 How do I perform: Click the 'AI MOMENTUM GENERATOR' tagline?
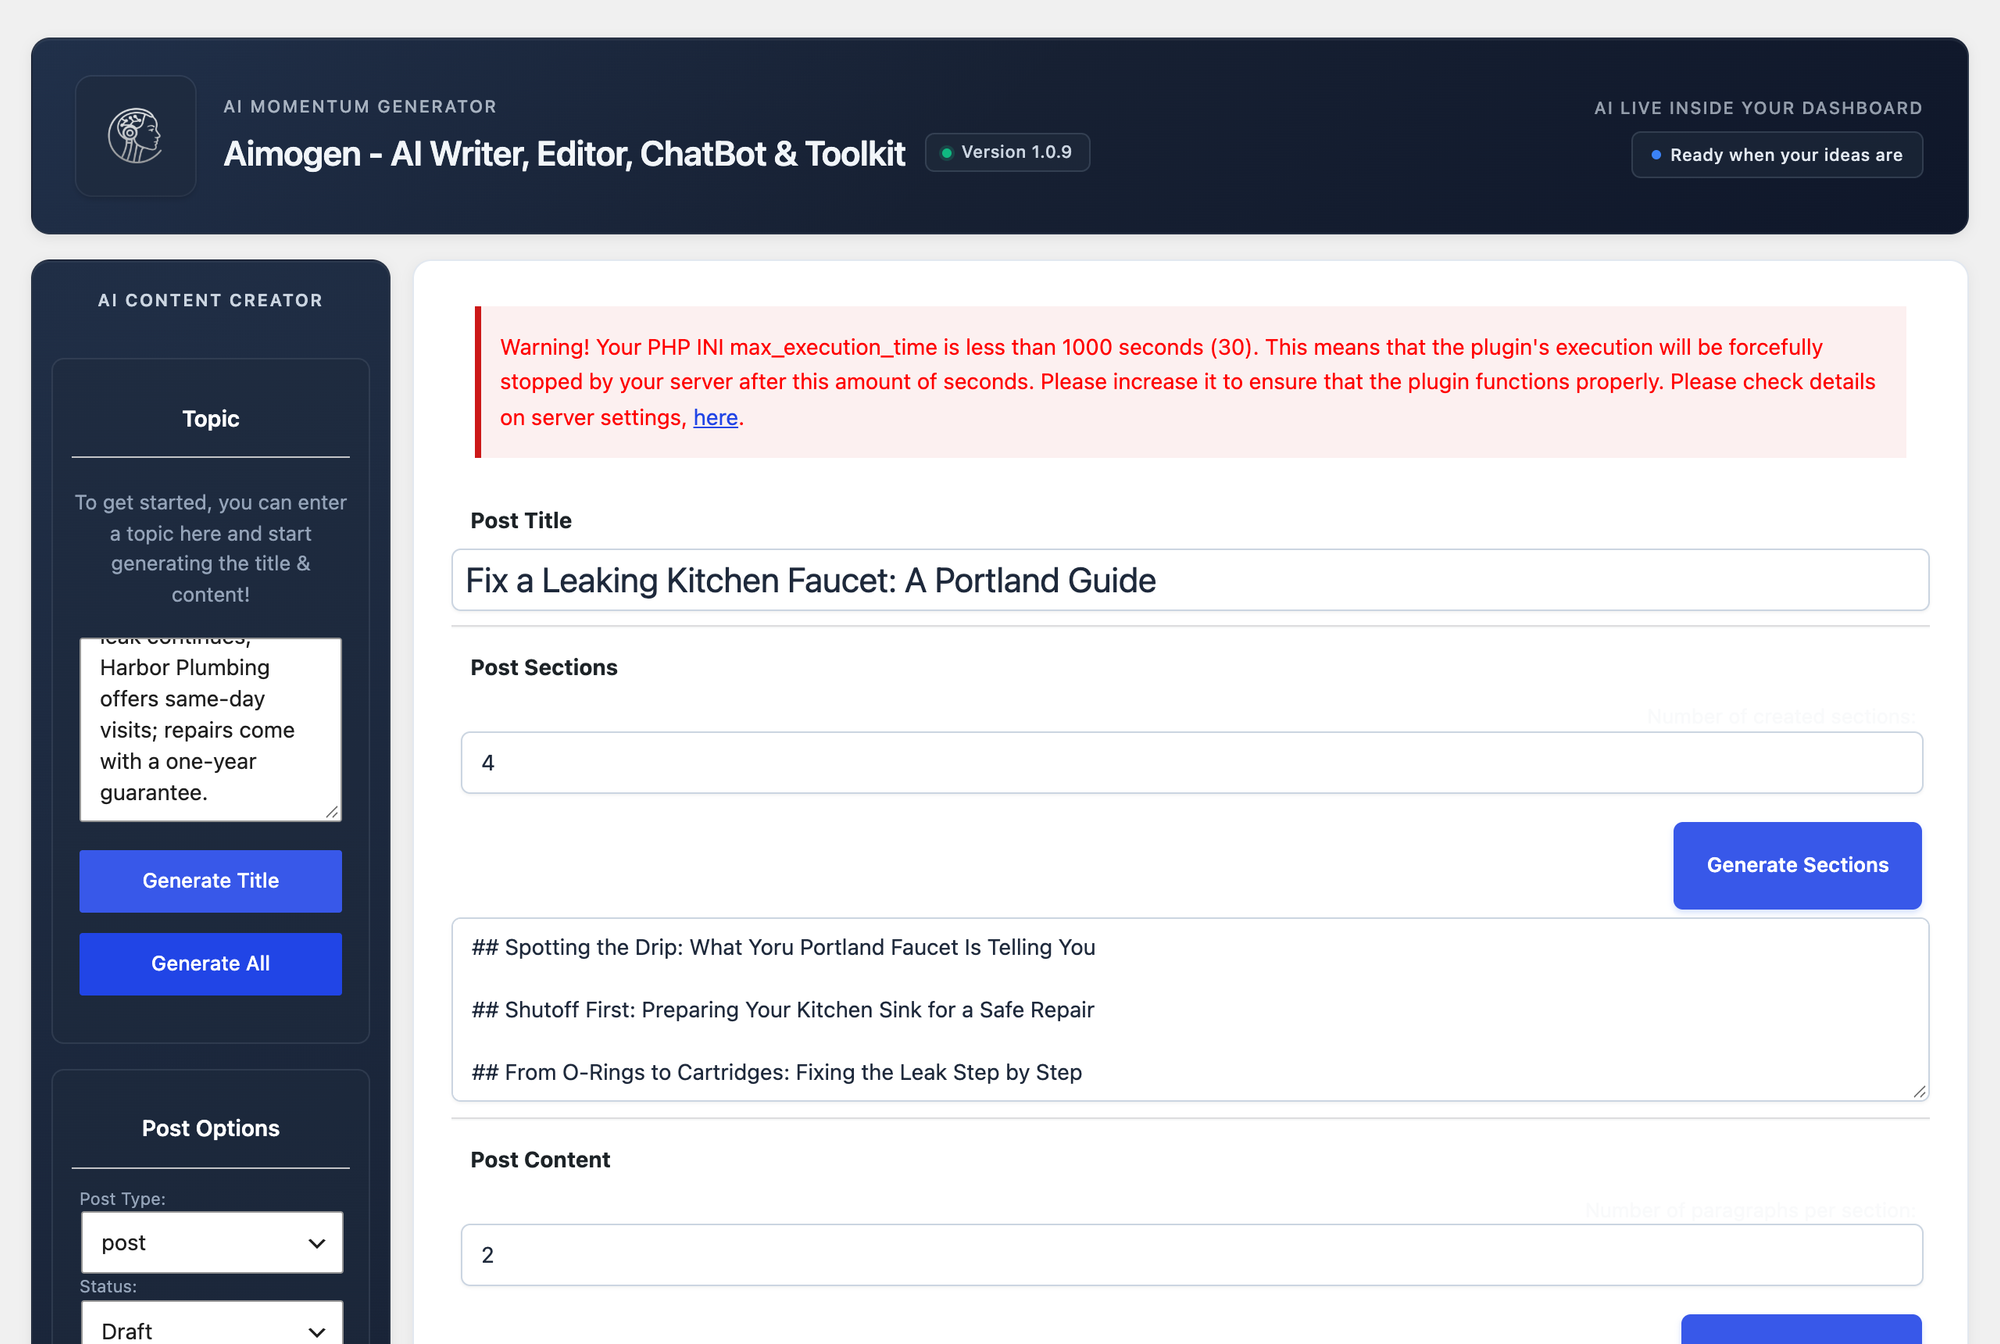click(x=360, y=107)
